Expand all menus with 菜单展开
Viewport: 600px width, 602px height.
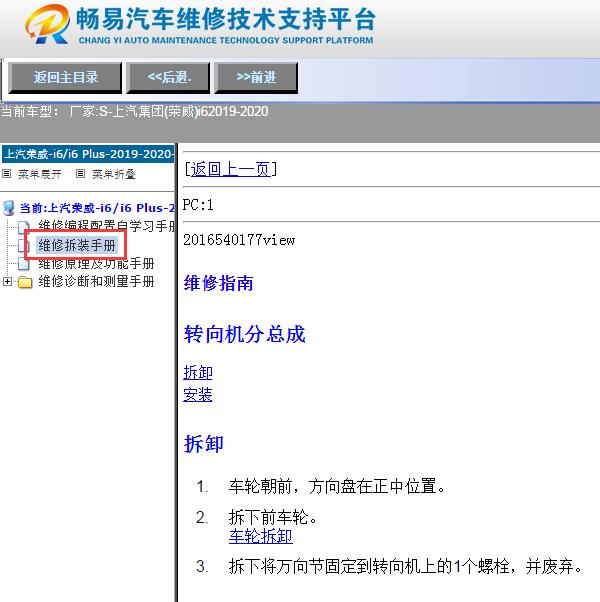pos(40,174)
